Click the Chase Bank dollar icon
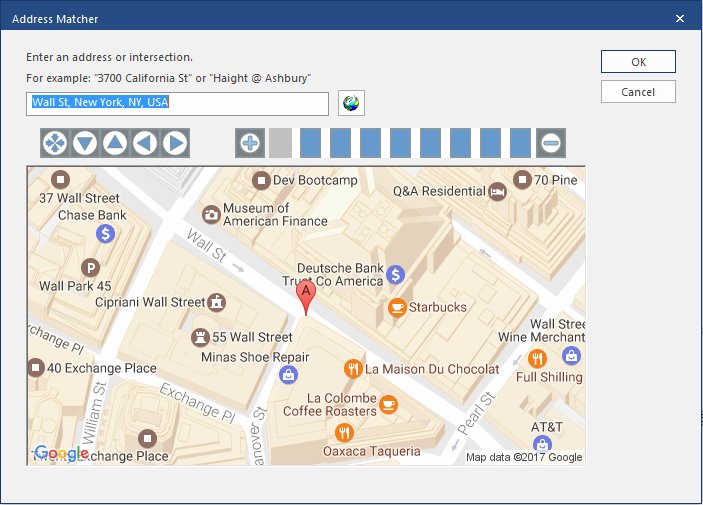The height and width of the screenshot is (505, 703). (x=105, y=234)
